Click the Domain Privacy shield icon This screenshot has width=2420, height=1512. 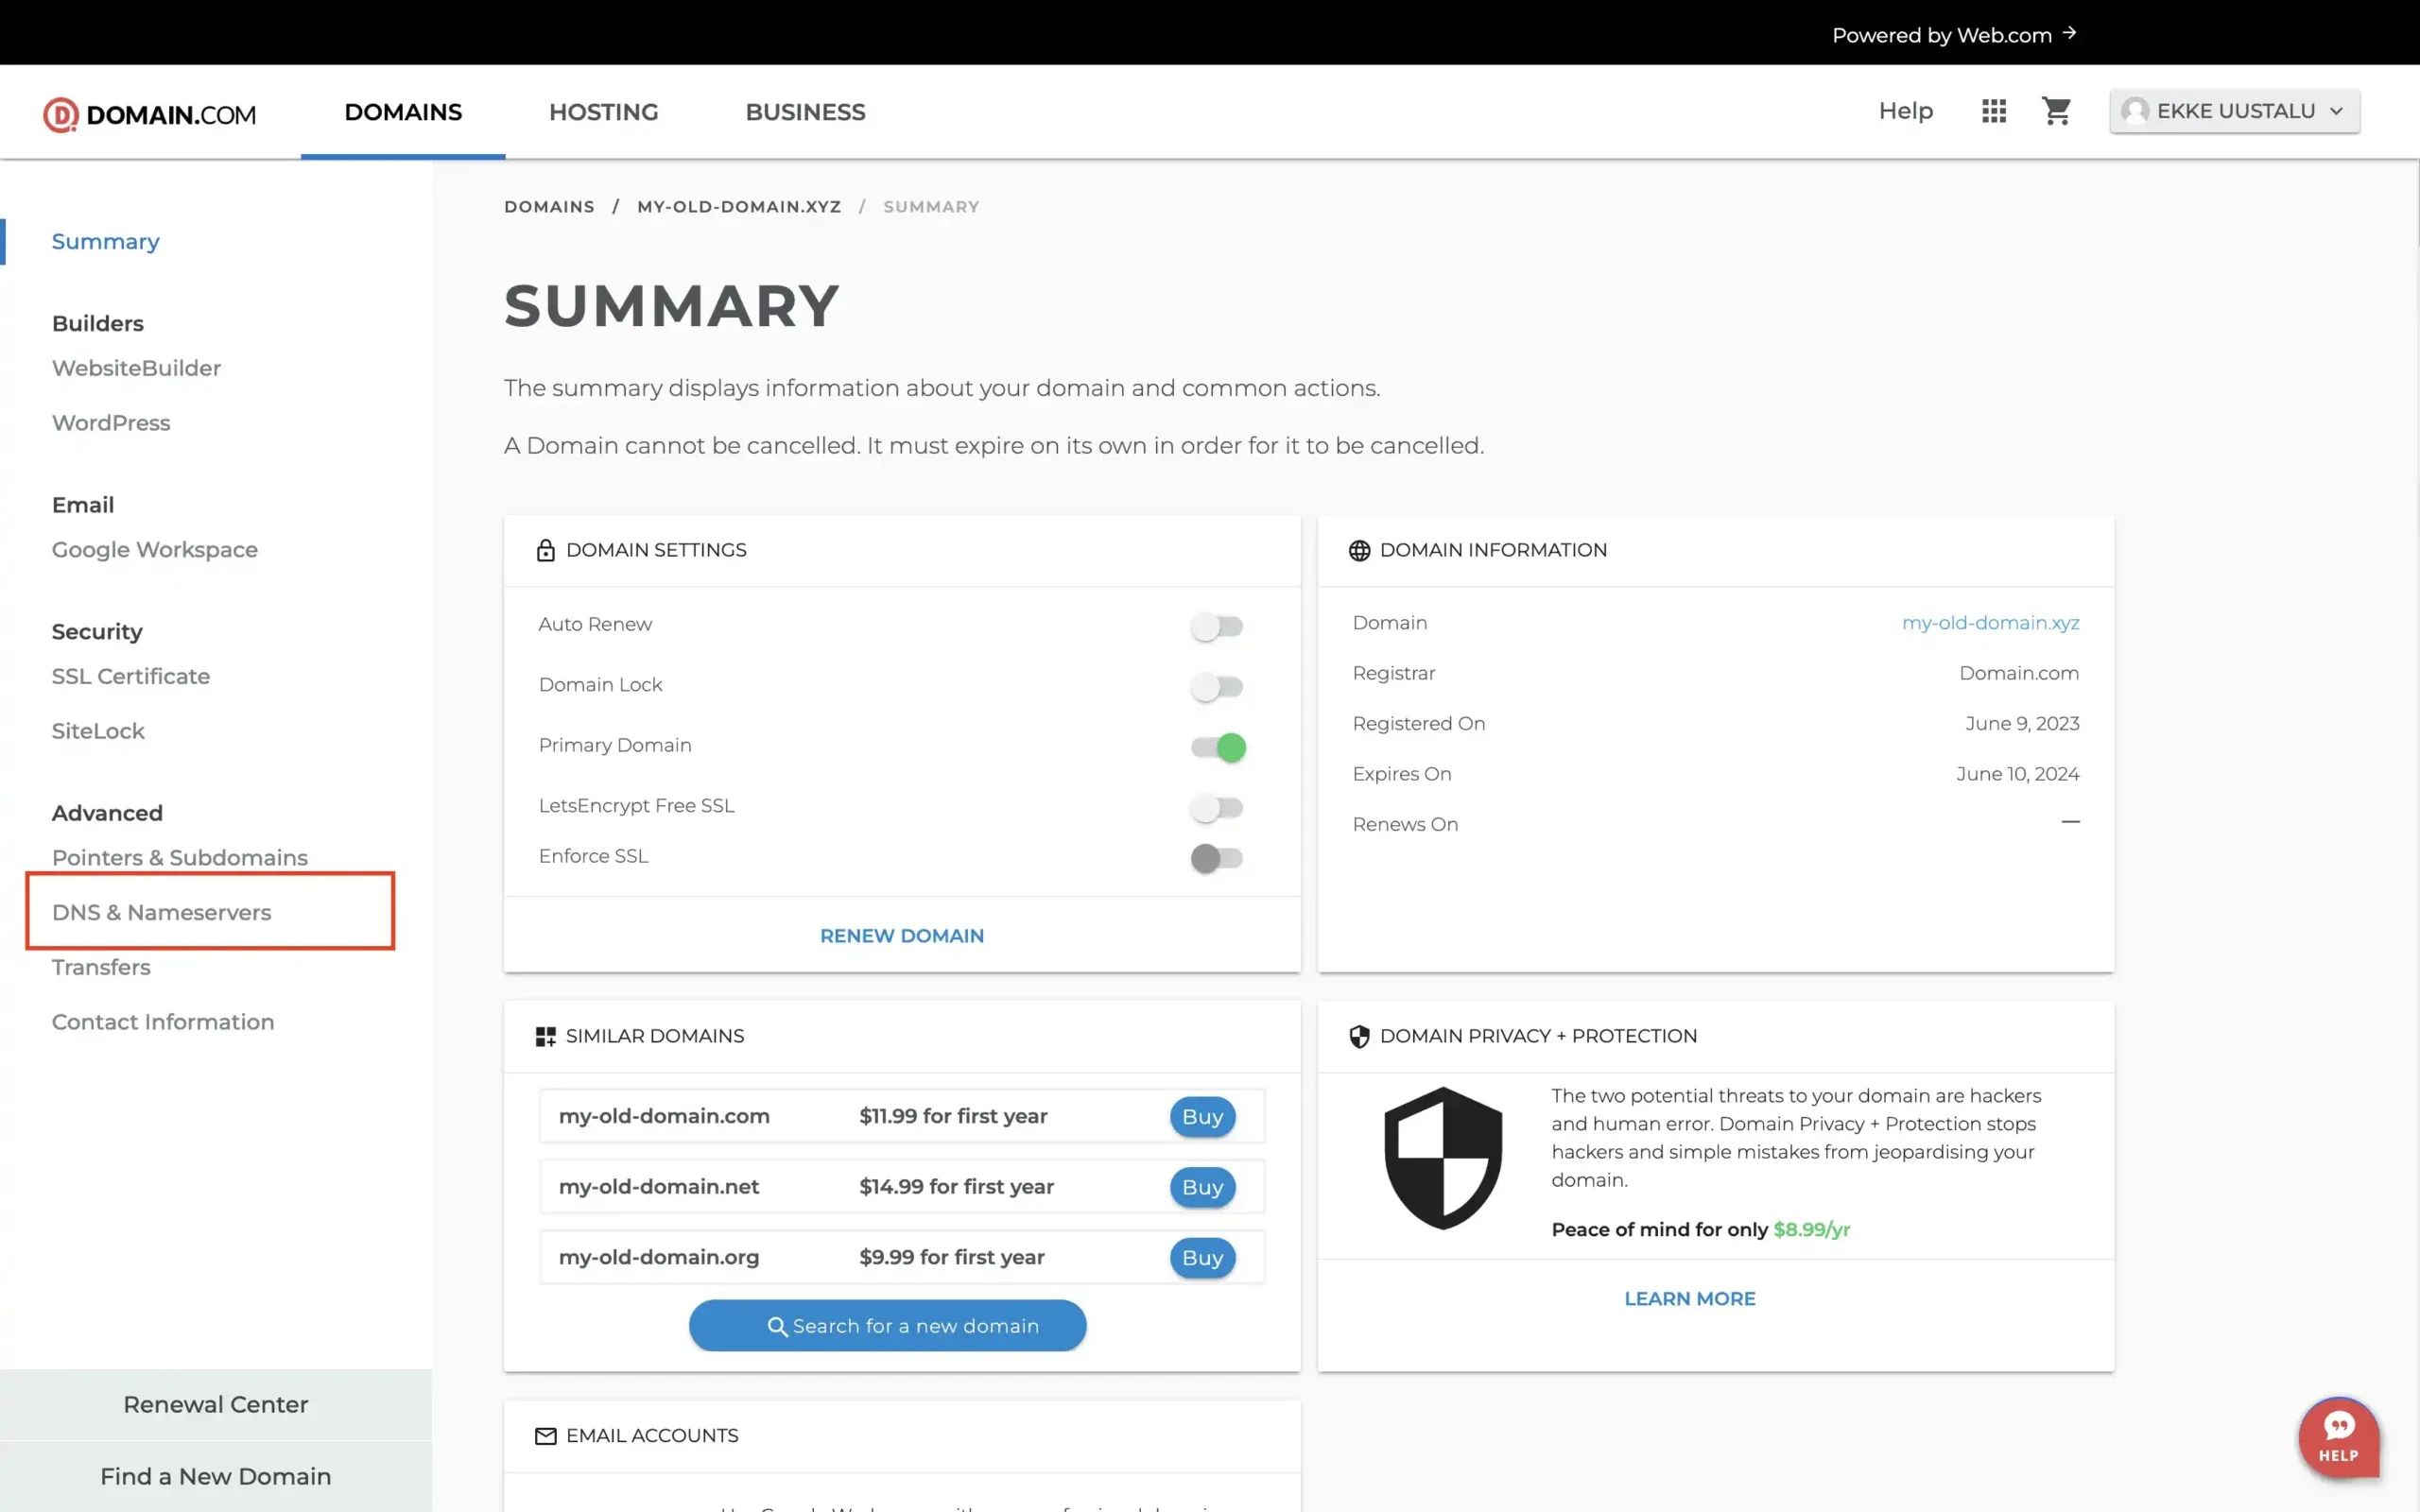(1361, 1036)
